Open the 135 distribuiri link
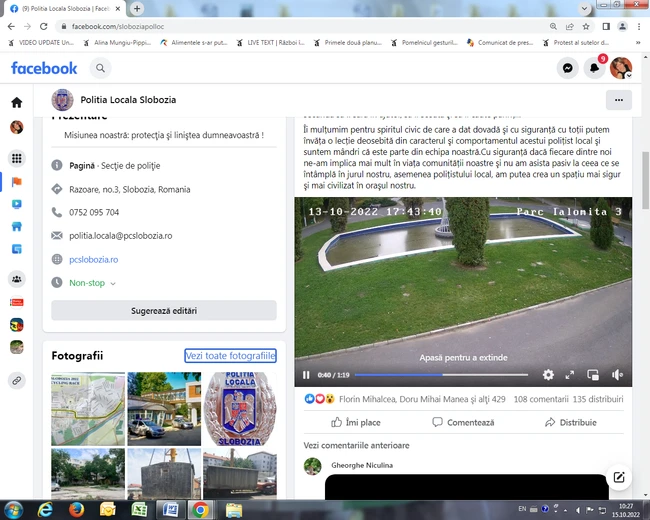Image resolution: width=650 pixels, height=520 pixels. click(x=598, y=399)
